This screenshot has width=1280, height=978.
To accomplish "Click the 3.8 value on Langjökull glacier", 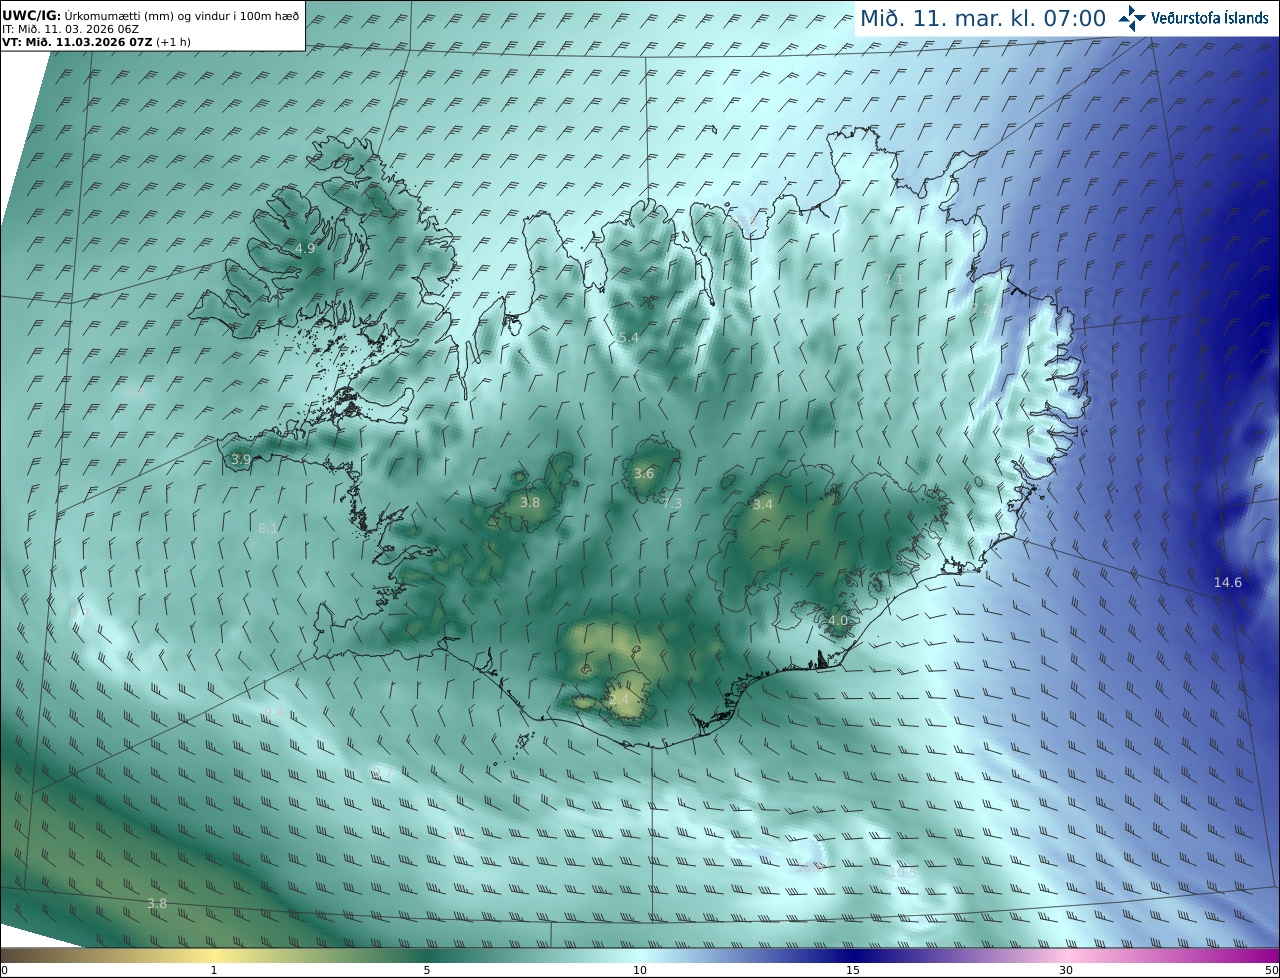I will [530, 503].
